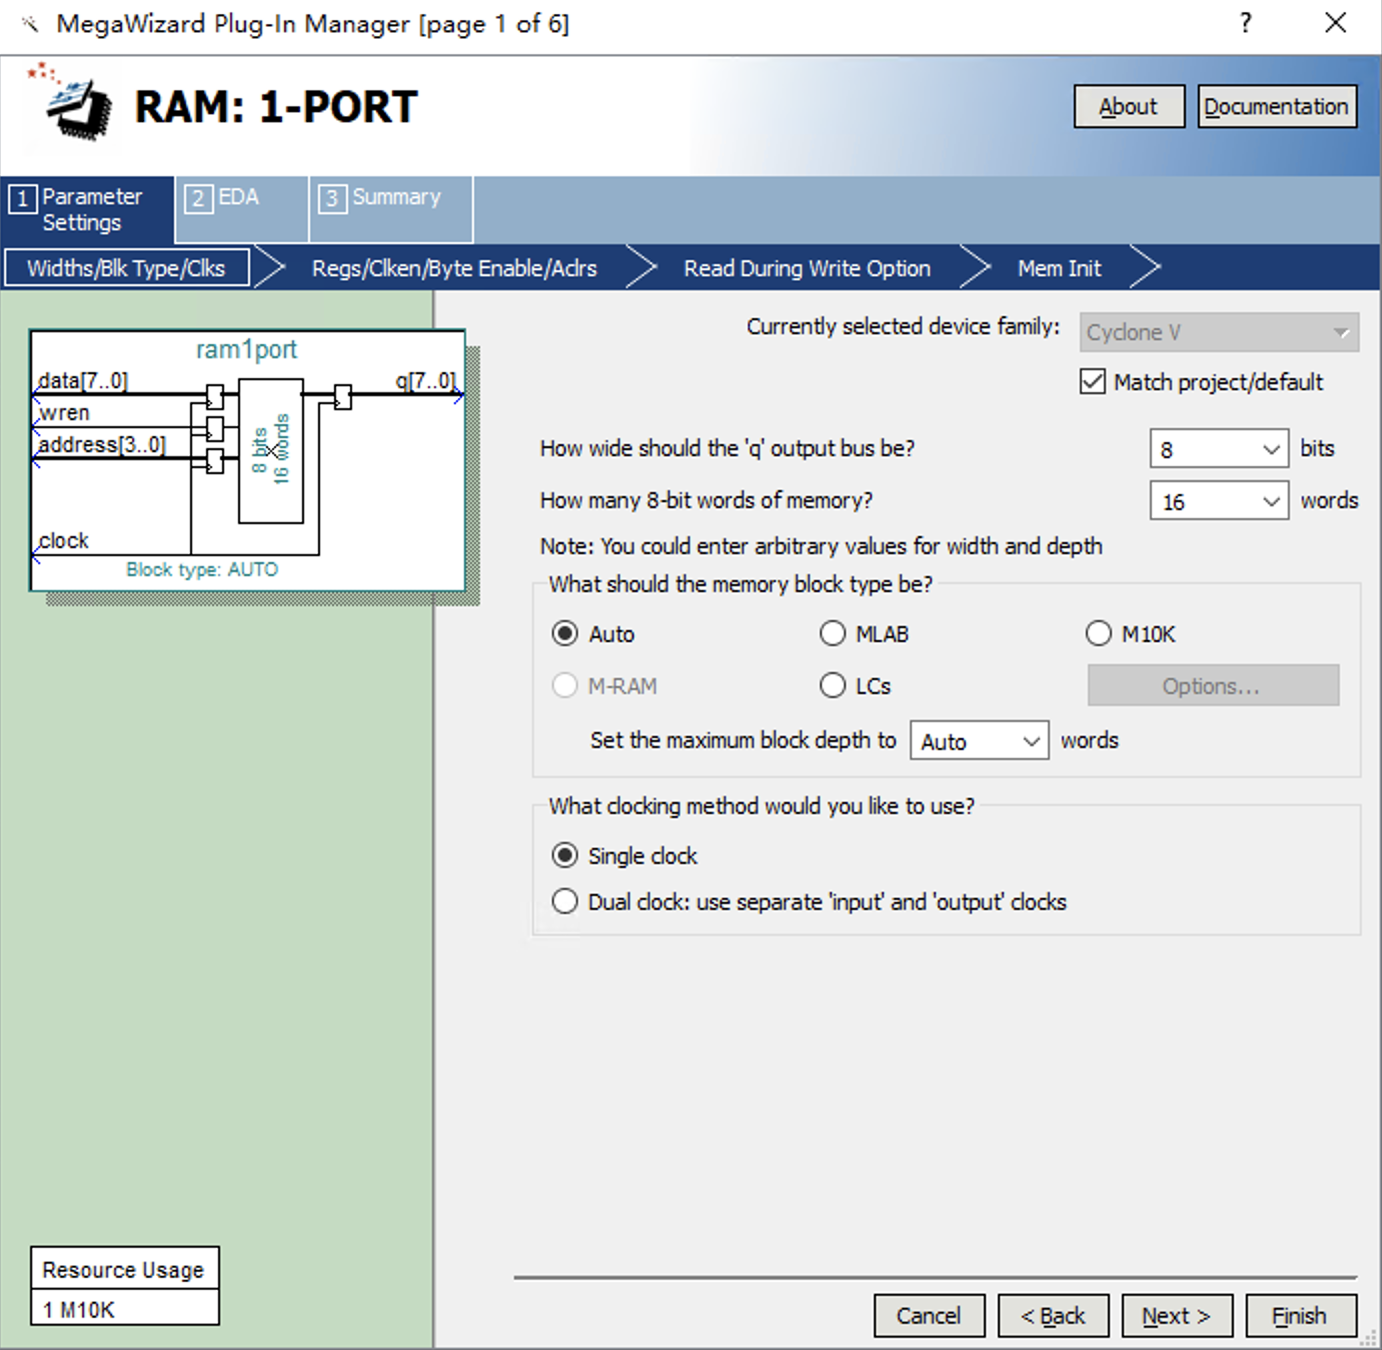1382x1350 pixels.
Task: Click the MegaWizard title bar app icon
Action: tap(30, 24)
